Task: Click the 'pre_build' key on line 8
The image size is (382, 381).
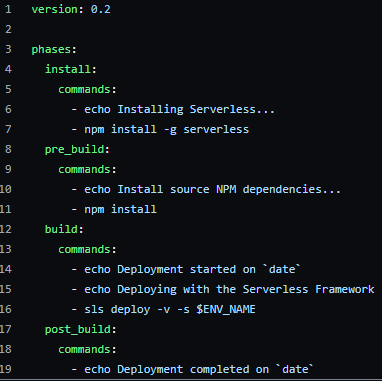Action: click(x=74, y=149)
